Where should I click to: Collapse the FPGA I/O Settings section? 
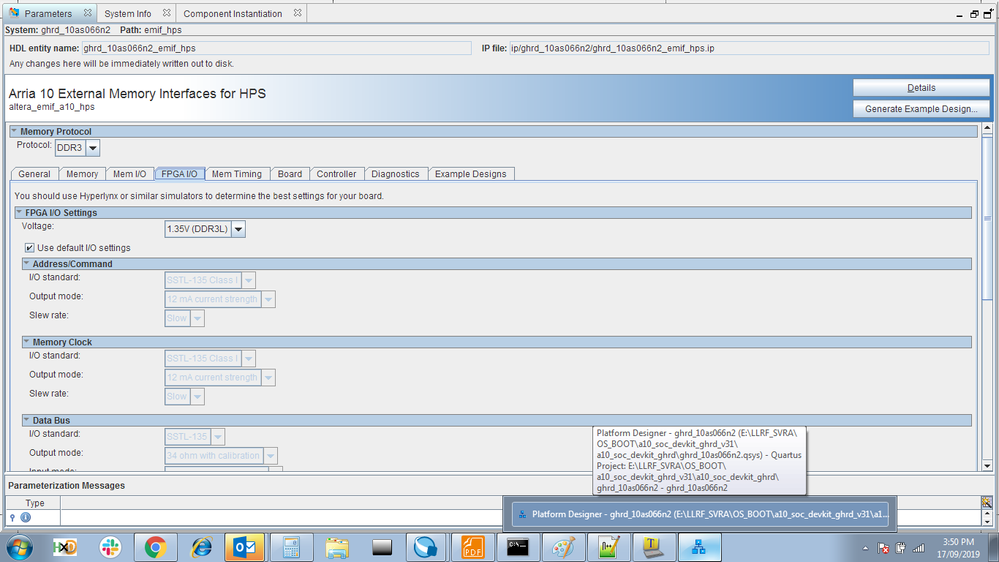pyautogui.click(x=19, y=212)
